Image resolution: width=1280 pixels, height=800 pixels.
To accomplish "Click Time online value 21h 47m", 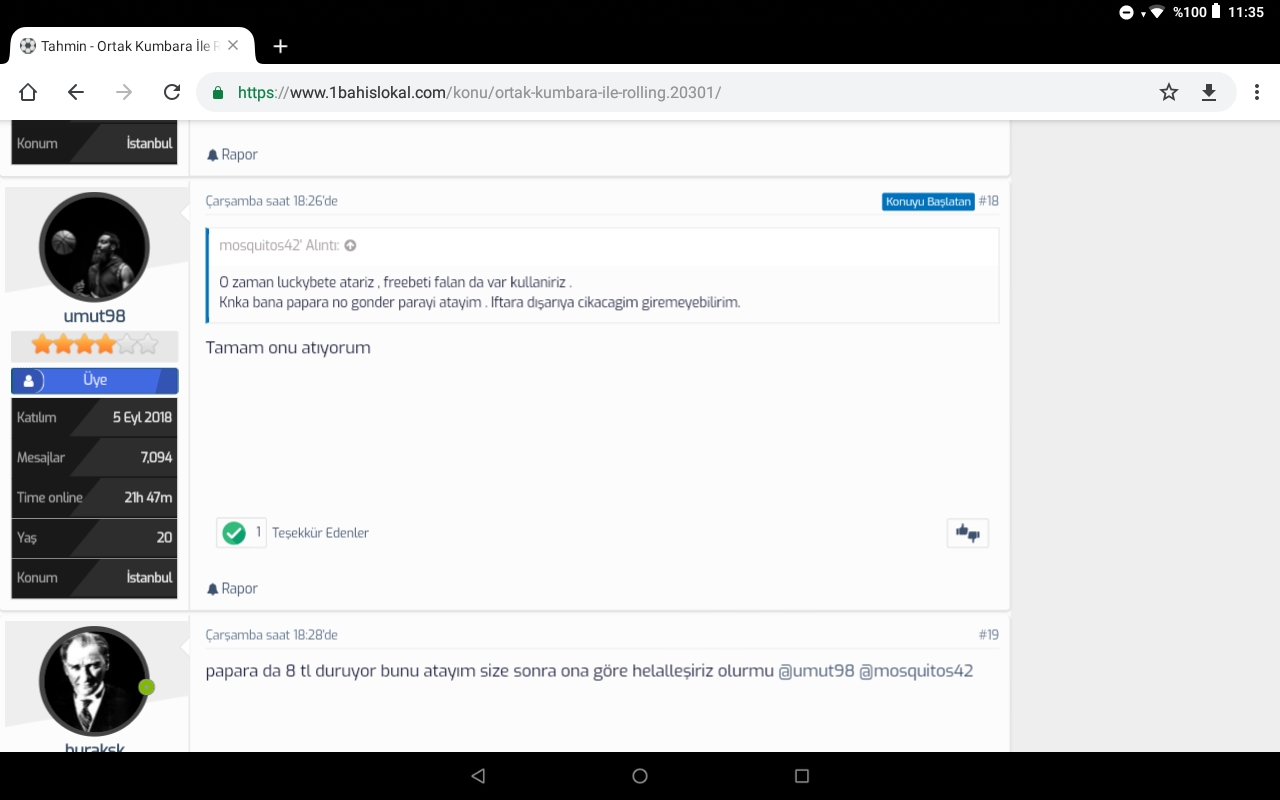I will pyautogui.click(x=148, y=497).
